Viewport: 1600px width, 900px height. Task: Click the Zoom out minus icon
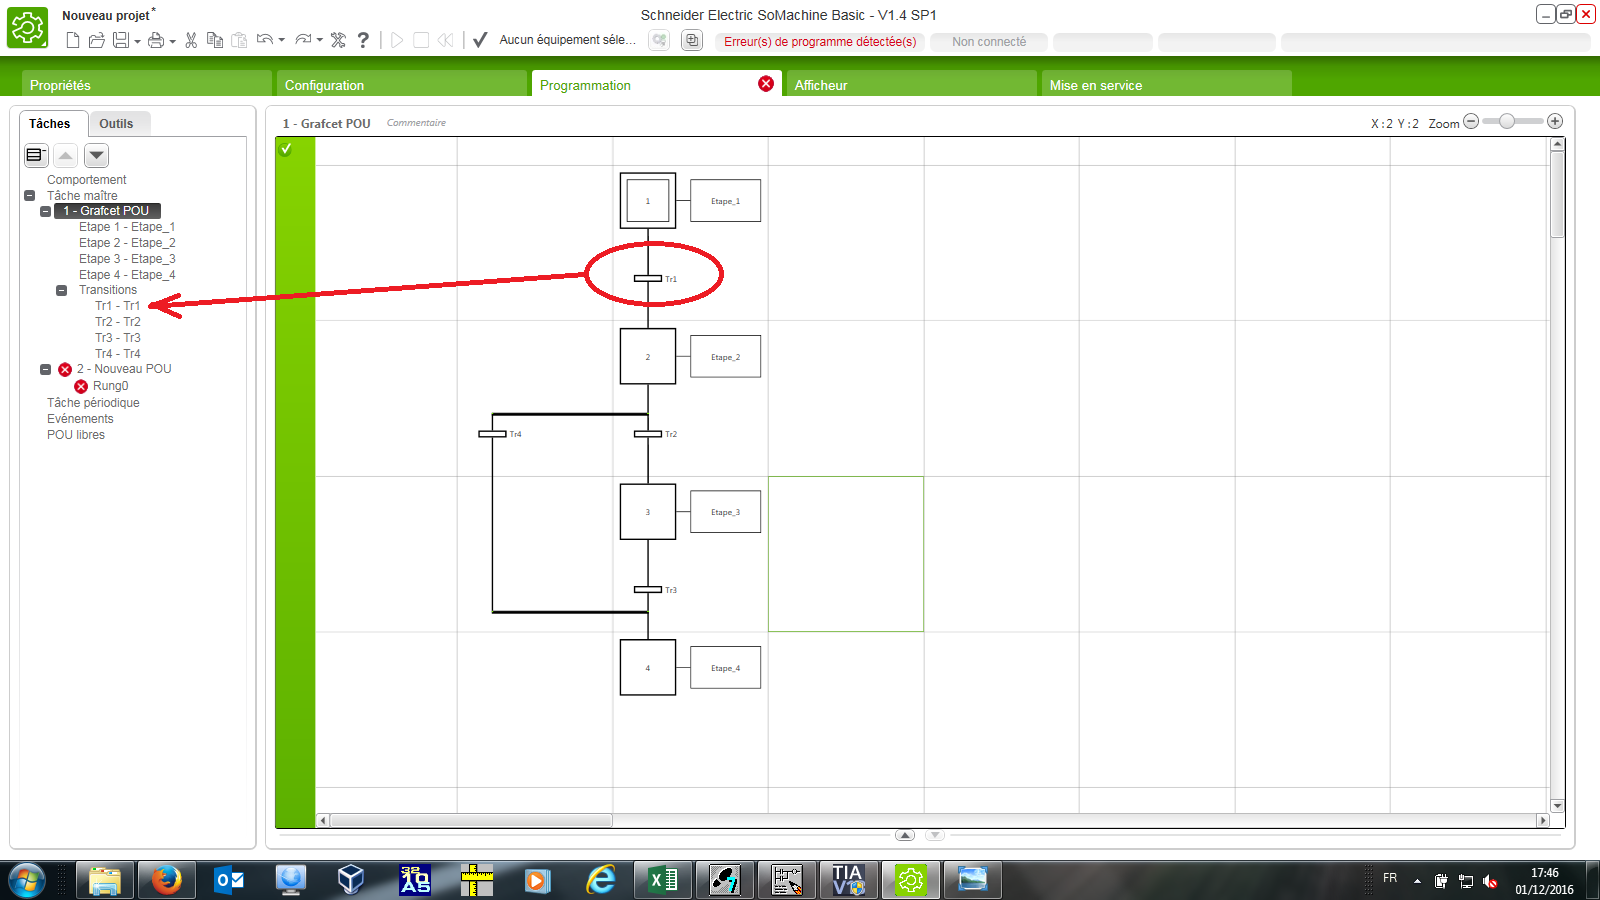[x=1471, y=121]
